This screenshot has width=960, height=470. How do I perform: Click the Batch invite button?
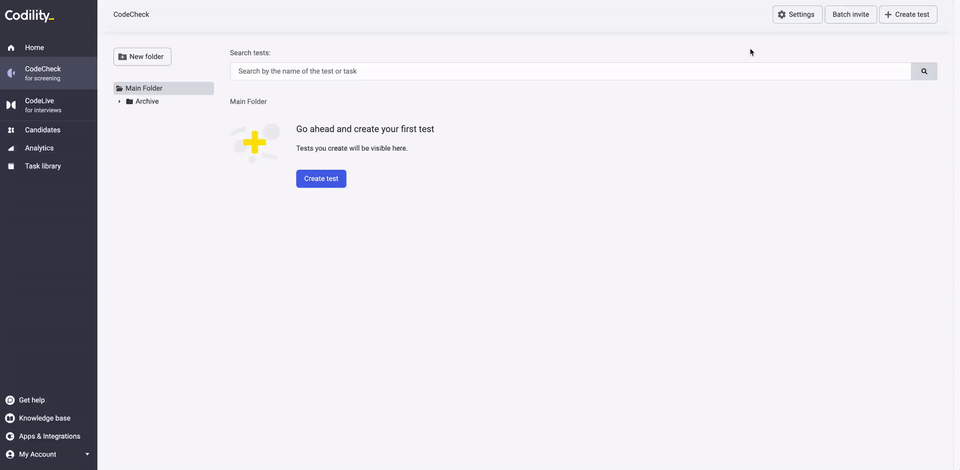click(850, 15)
